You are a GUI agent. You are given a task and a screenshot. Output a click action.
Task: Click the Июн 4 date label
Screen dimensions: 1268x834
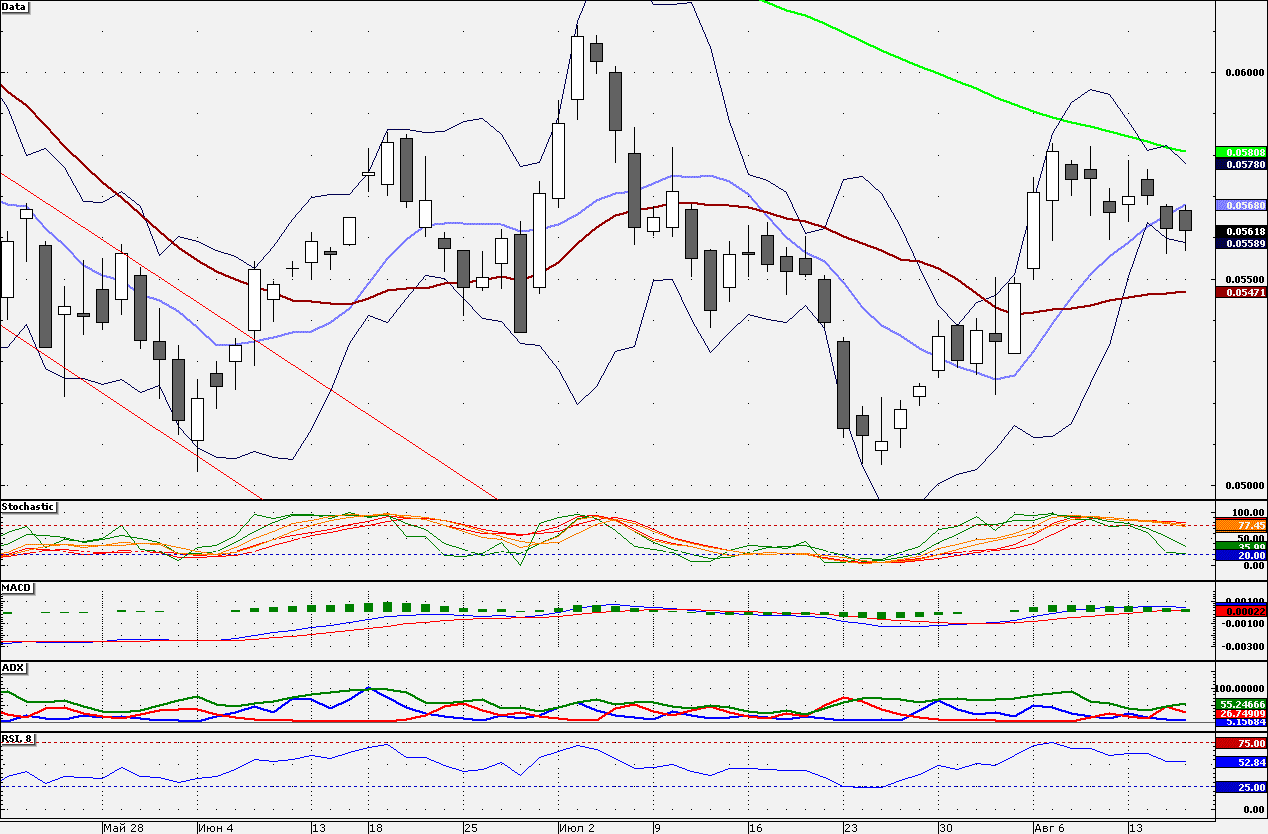click(216, 828)
